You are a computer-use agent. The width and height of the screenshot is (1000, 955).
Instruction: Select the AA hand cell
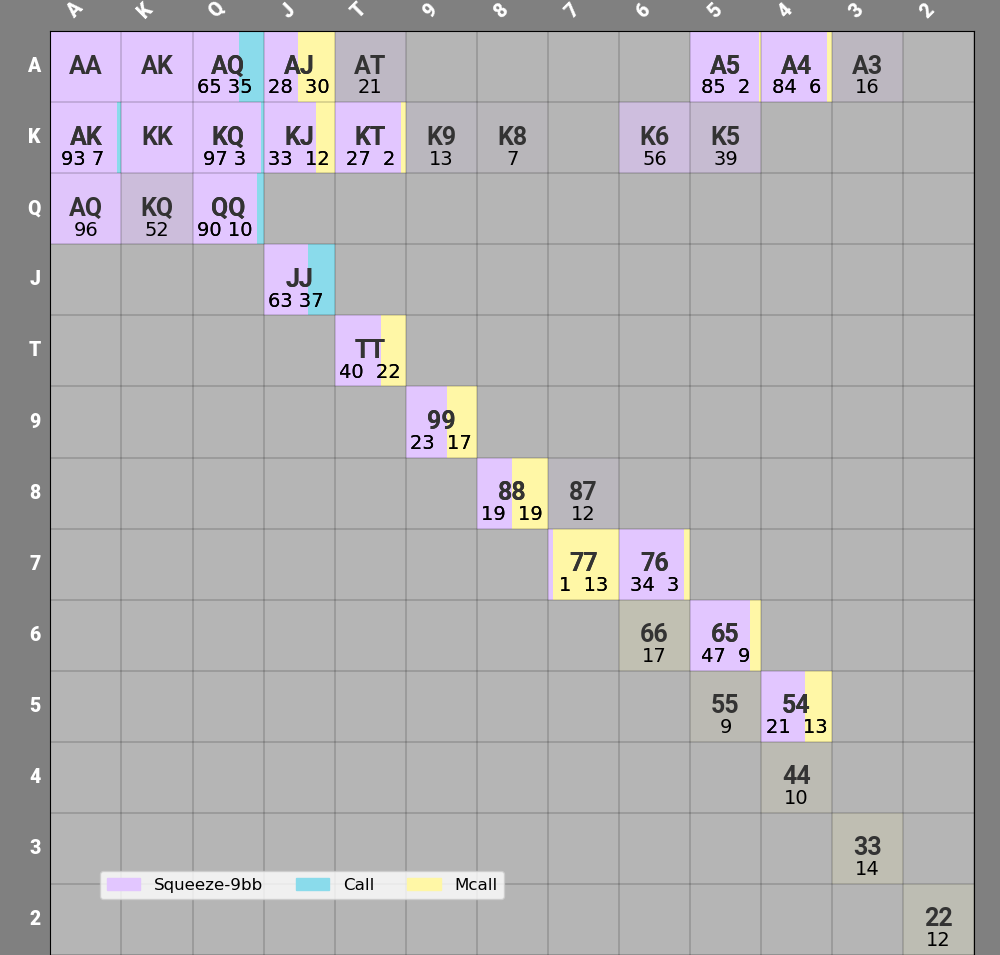[x=85, y=67]
